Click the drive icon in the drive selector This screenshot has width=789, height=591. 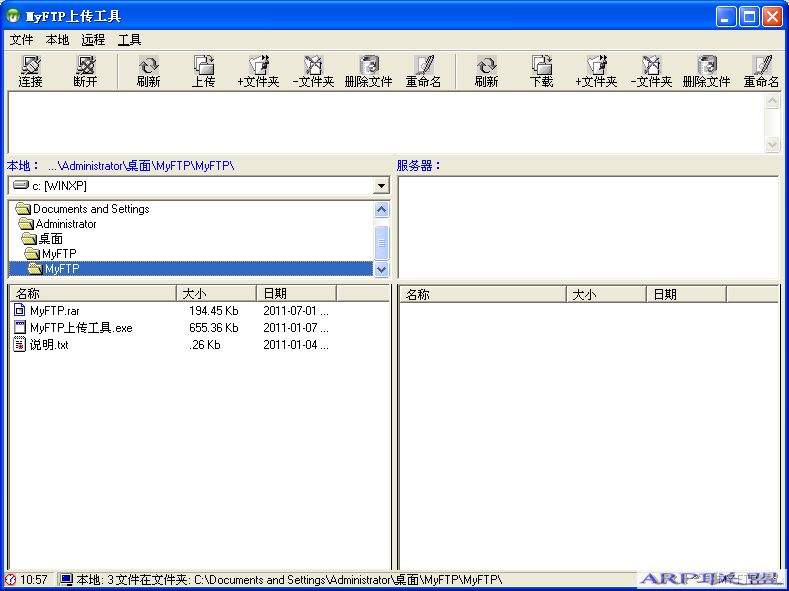pos(21,185)
